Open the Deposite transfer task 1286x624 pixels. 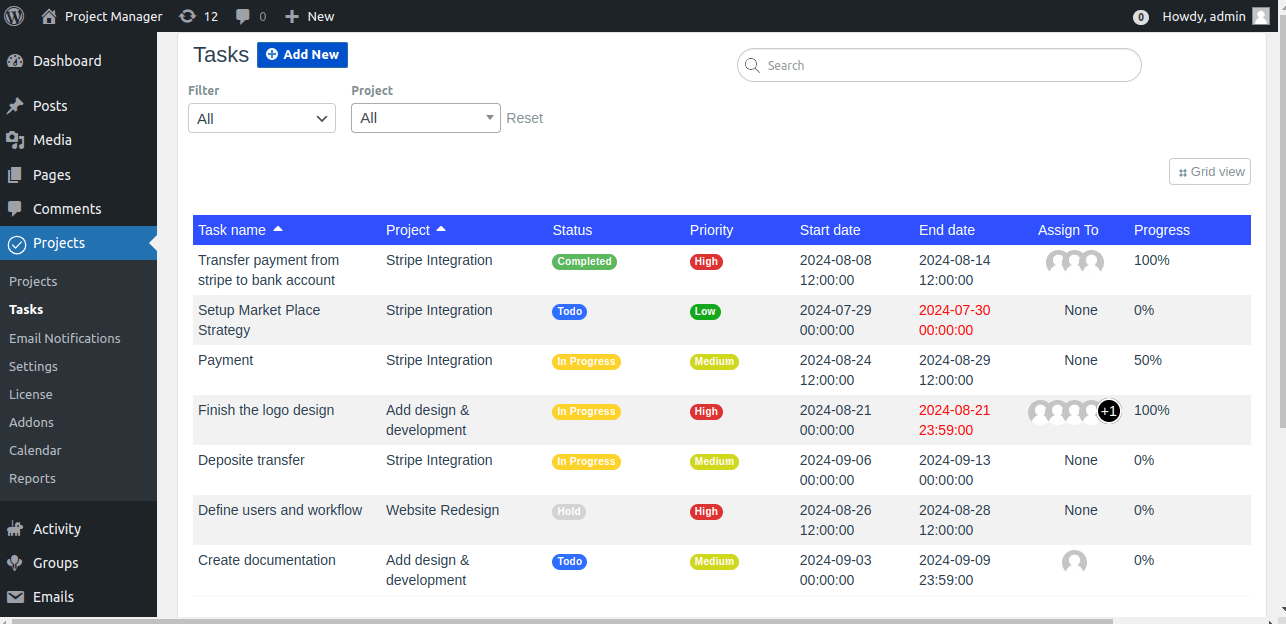(251, 460)
